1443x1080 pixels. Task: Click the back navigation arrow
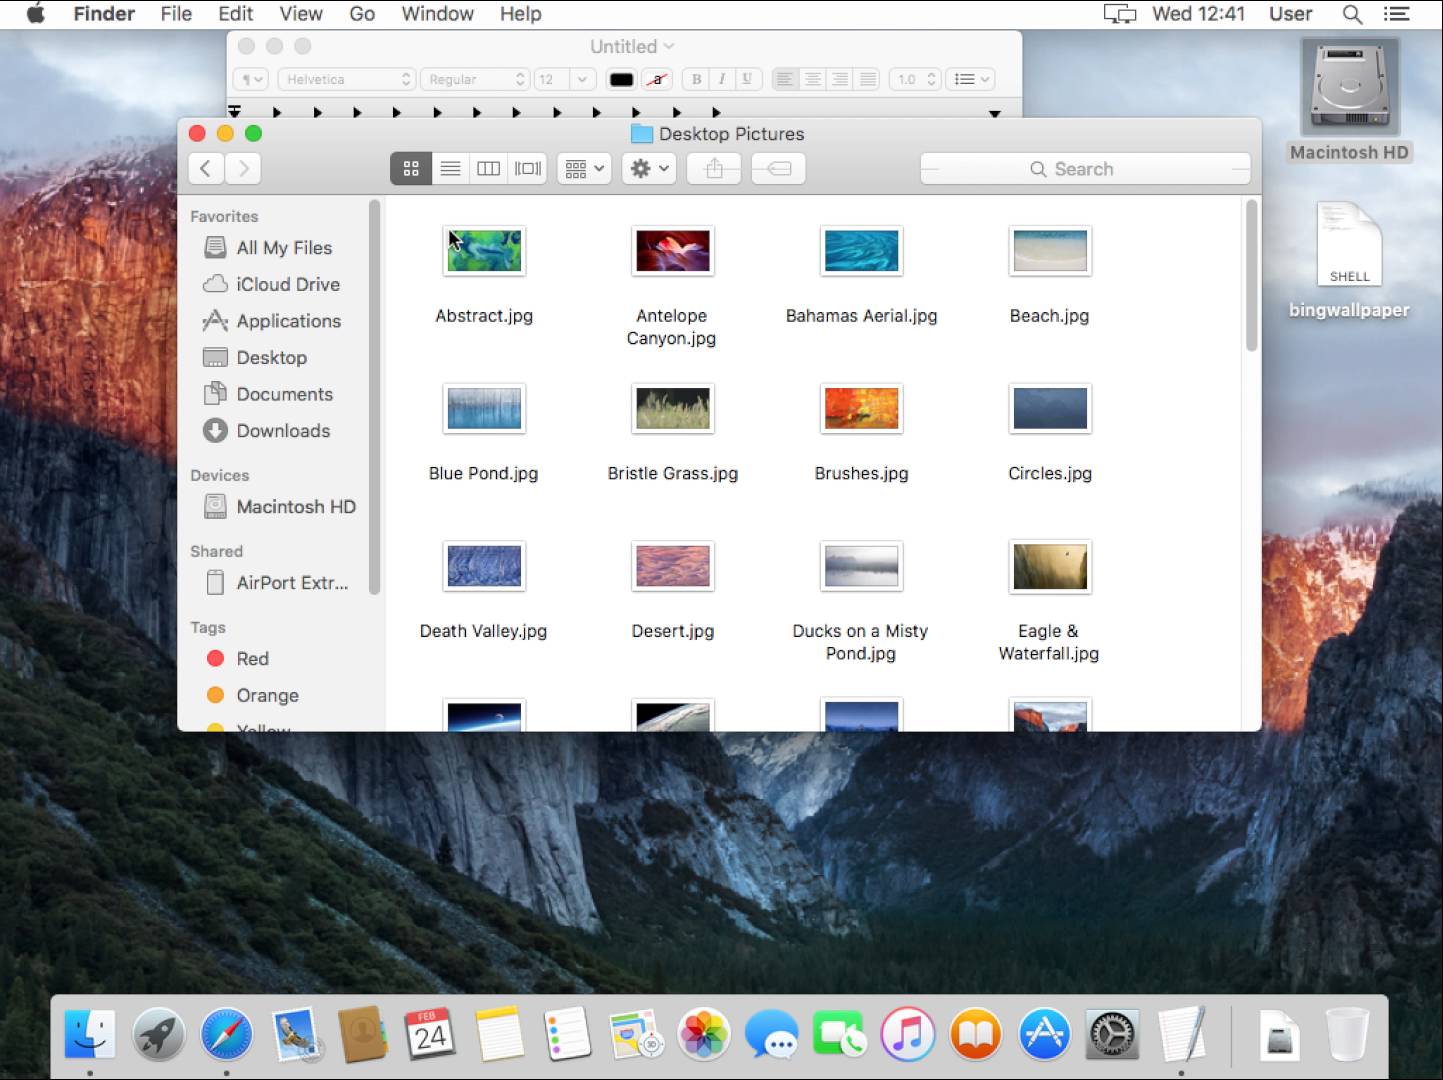(x=205, y=168)
